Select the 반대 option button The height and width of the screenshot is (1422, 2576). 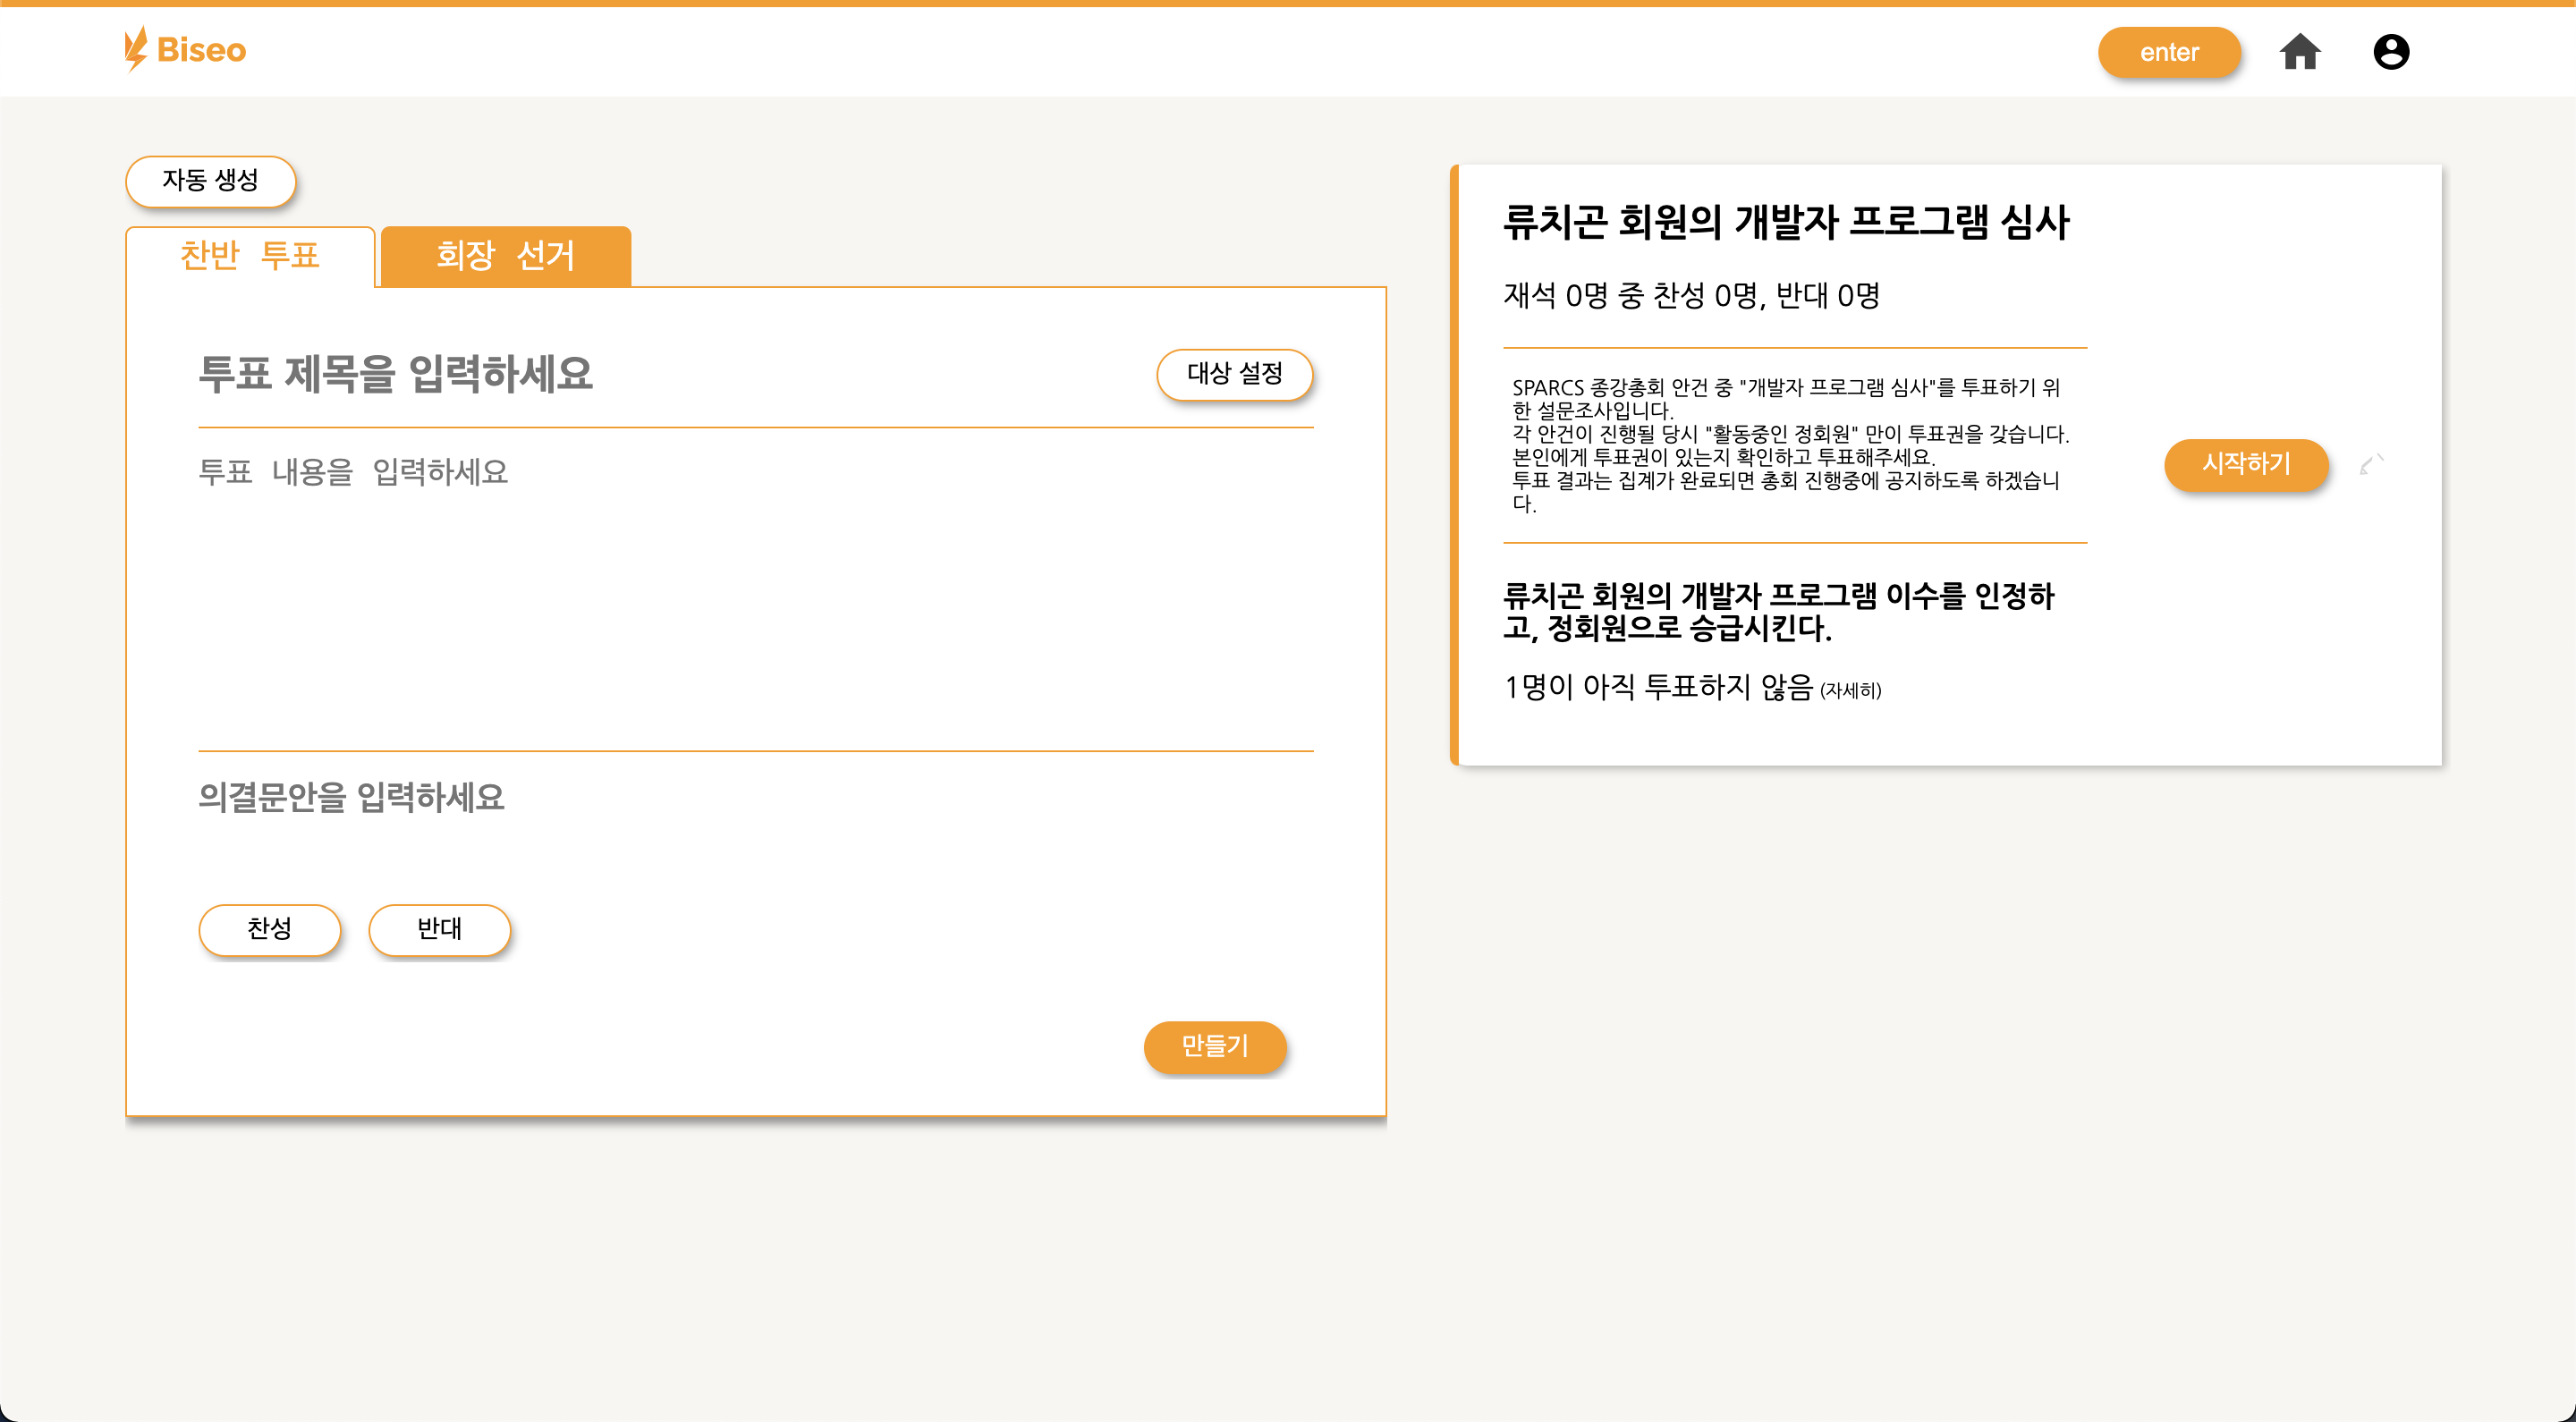(x=439, y=929)
